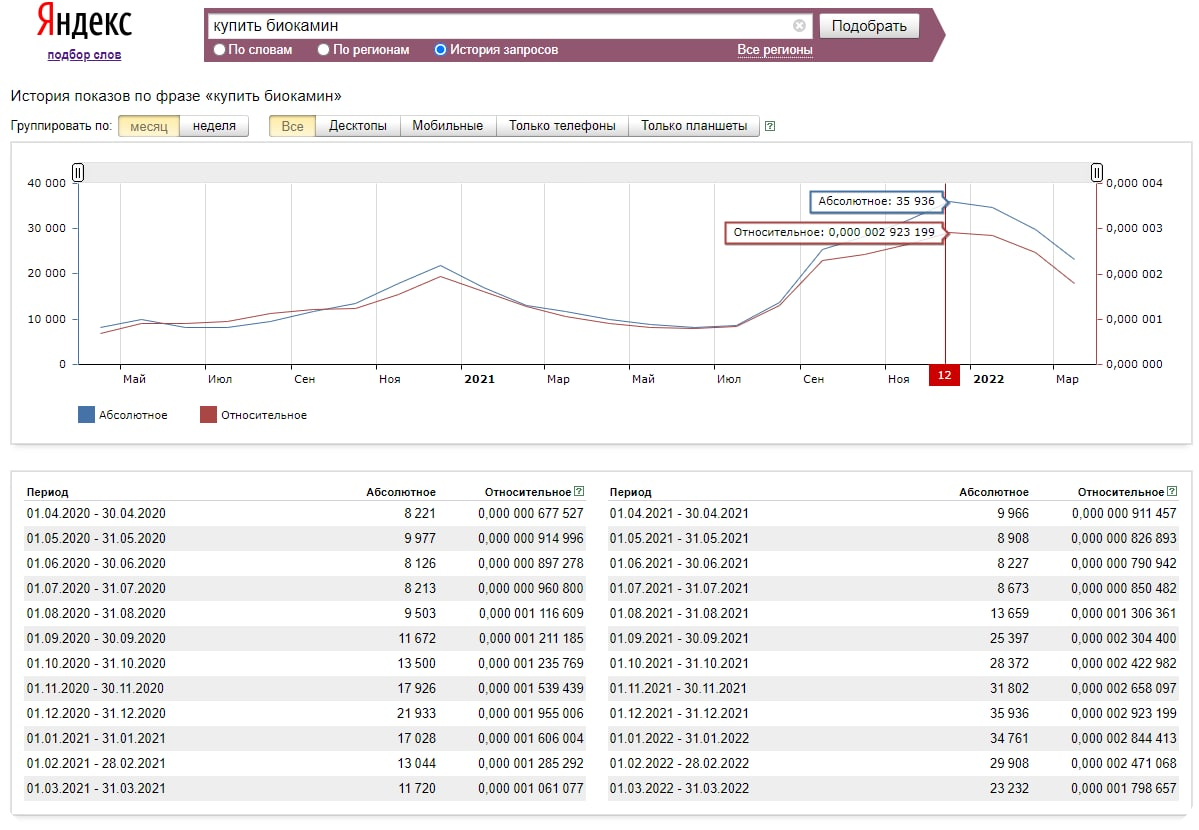Clear the search field with X icon
This screenshot has height=830, width=1199.
[799, 26]
